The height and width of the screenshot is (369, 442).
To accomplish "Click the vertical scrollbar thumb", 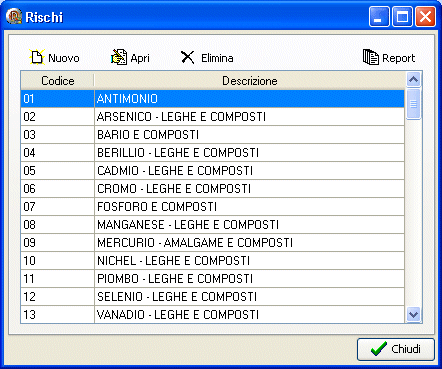I will click(x=413, y=104).
